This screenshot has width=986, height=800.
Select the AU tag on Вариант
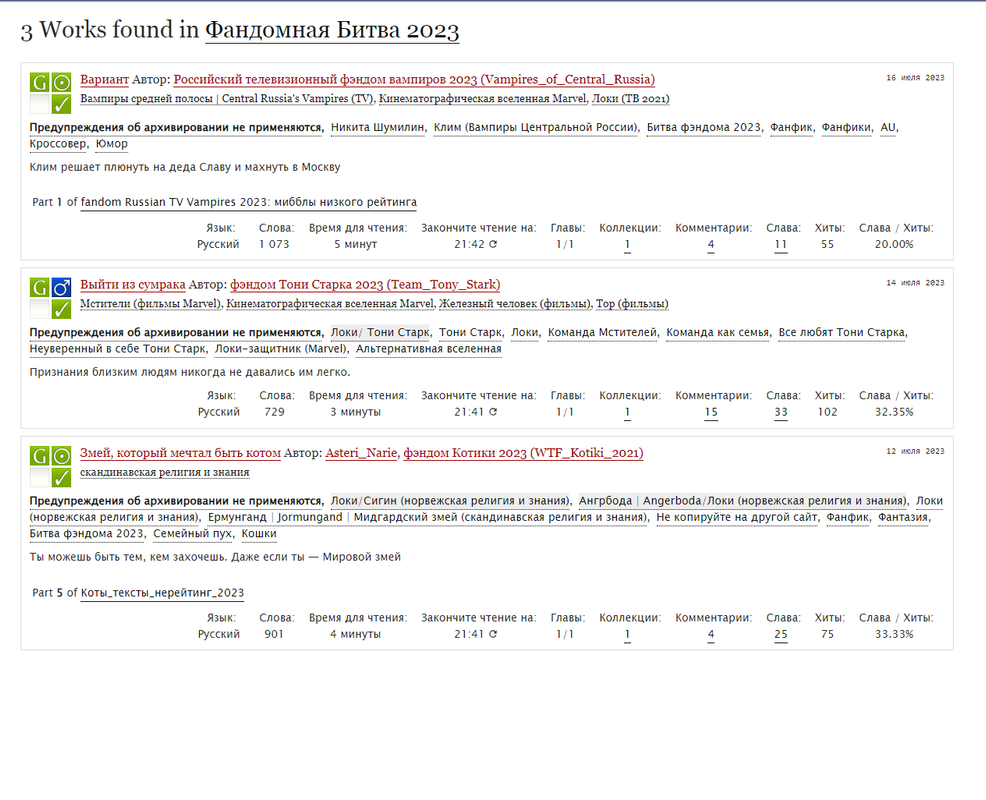tap(888, 127)
